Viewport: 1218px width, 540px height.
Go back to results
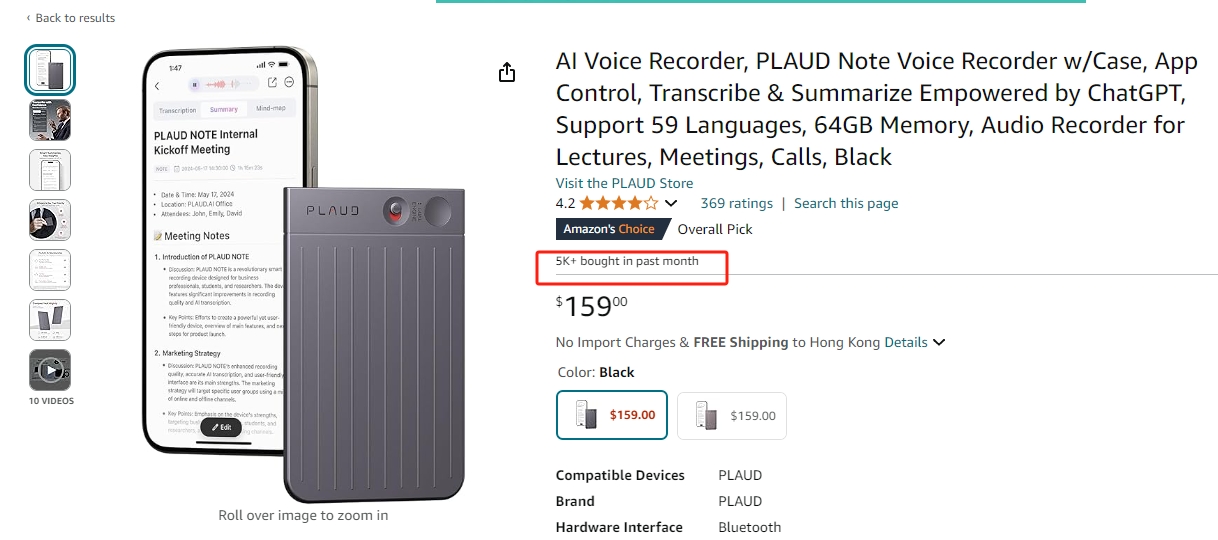(75, 18)
